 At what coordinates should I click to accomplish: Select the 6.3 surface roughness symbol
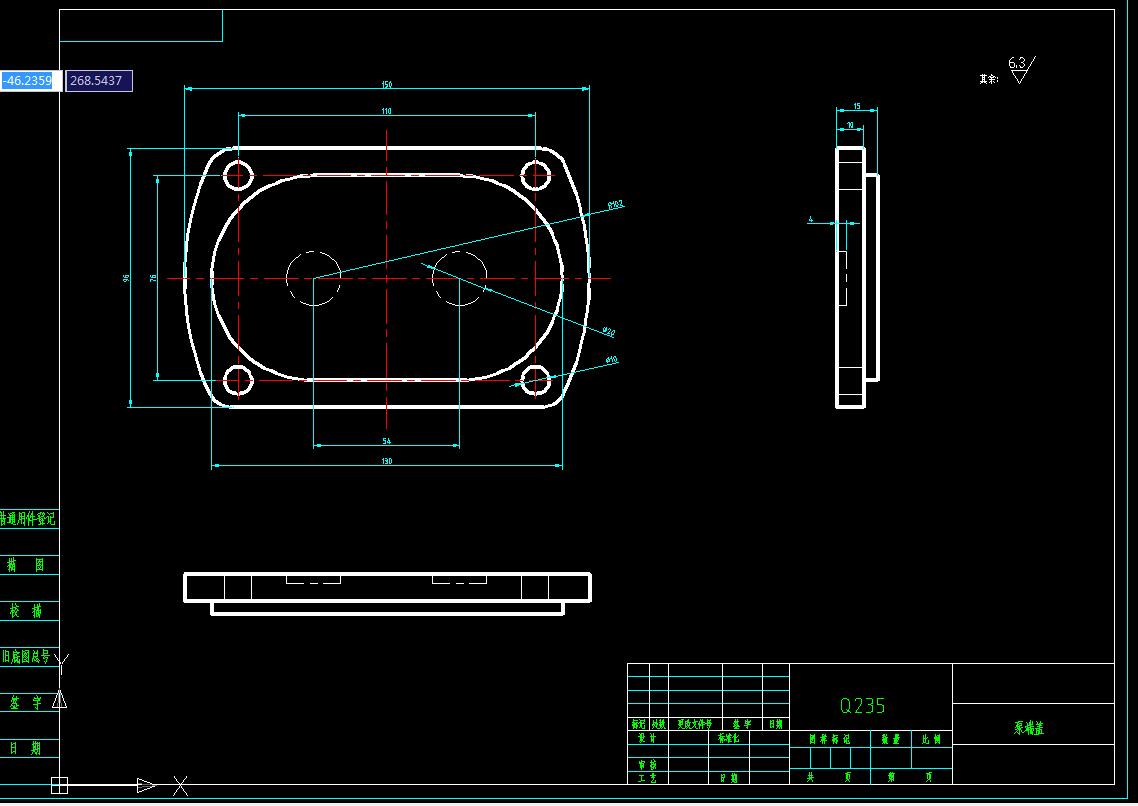1021,70
